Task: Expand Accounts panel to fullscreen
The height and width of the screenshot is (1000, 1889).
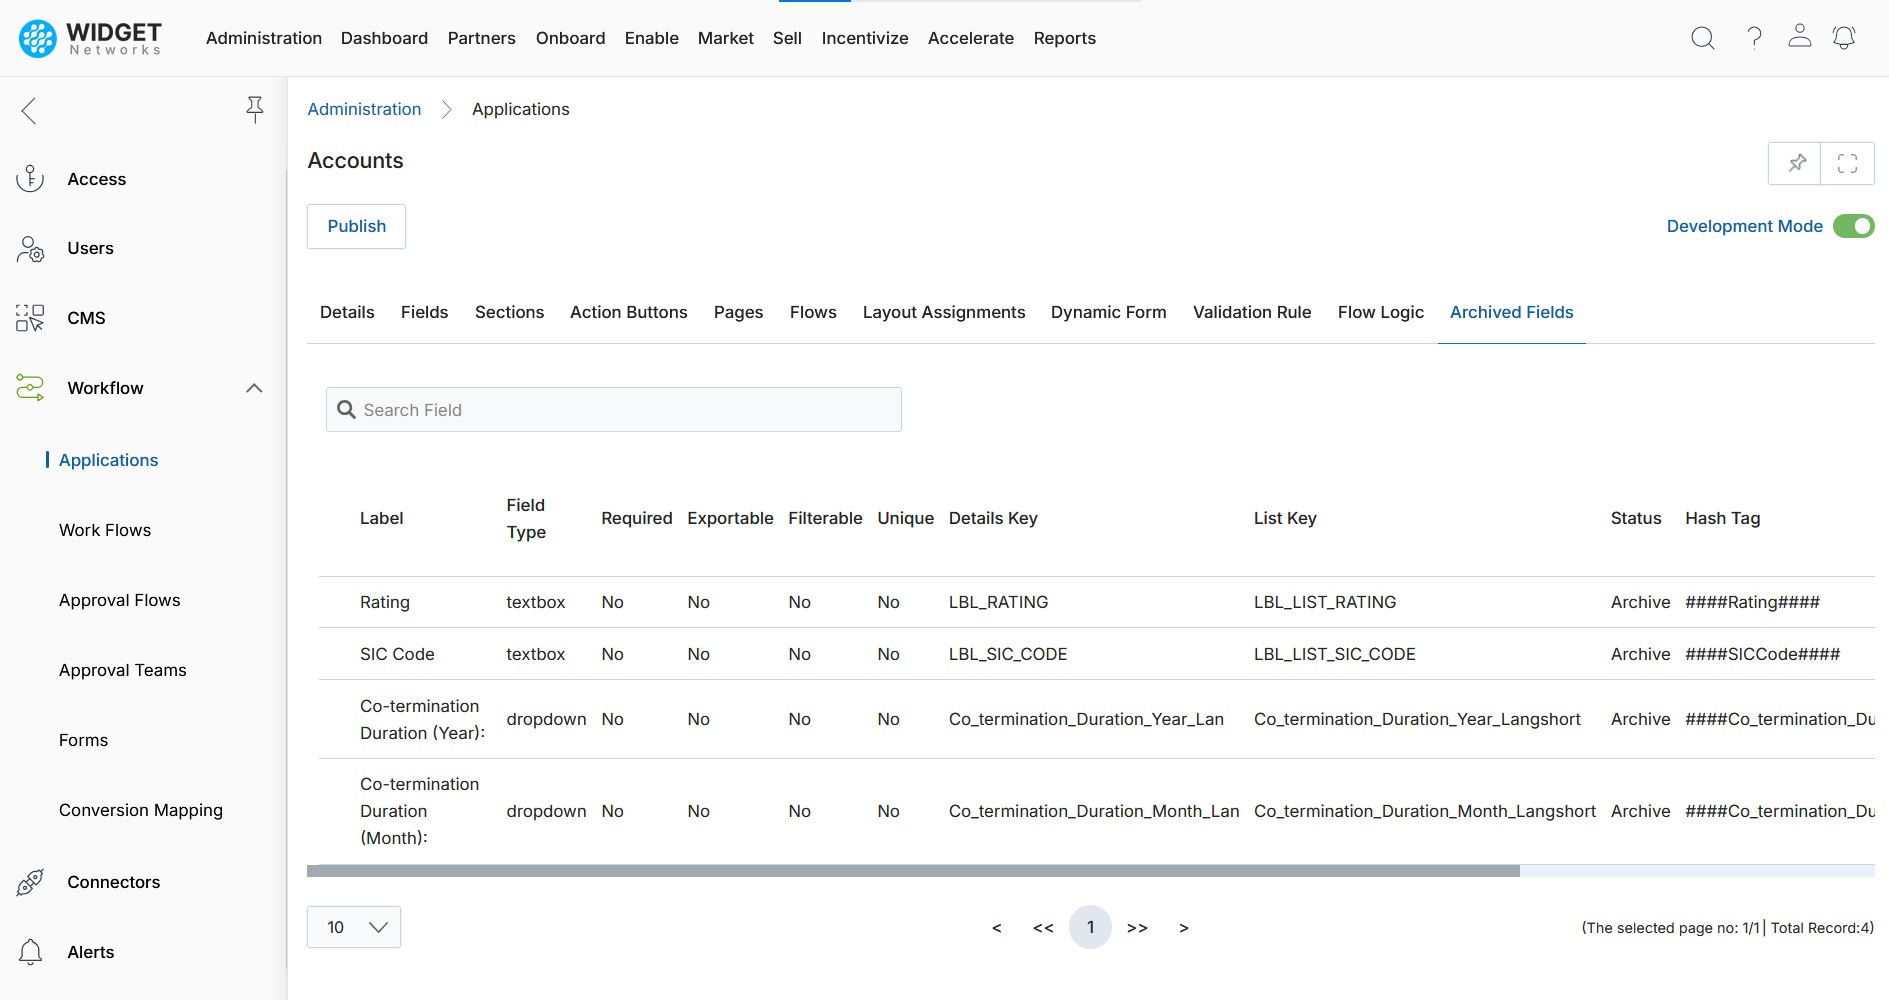Action: [1847, 163]
